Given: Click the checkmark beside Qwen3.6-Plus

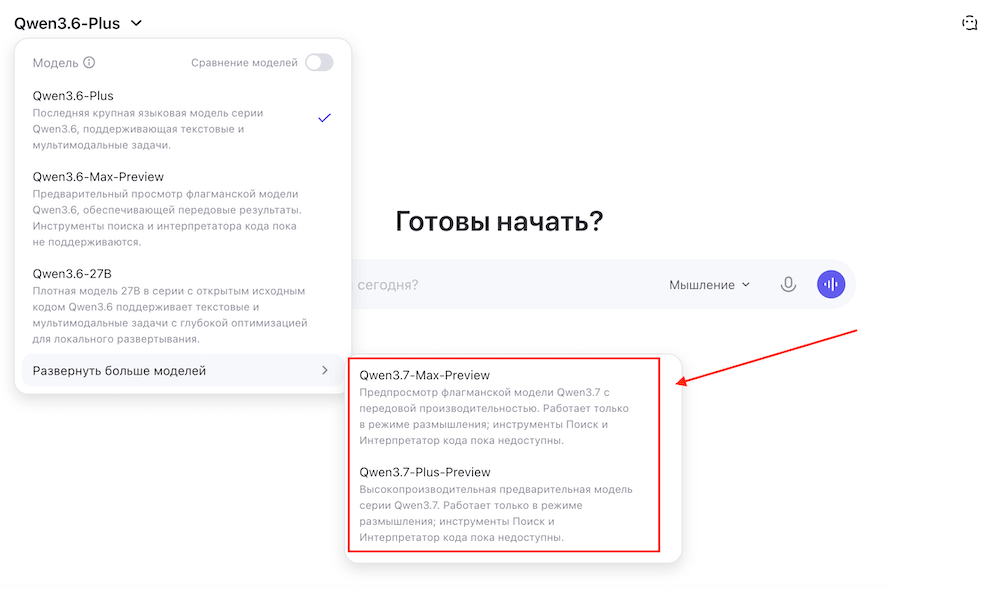Looking at the screenshot, I should [325, 118].
